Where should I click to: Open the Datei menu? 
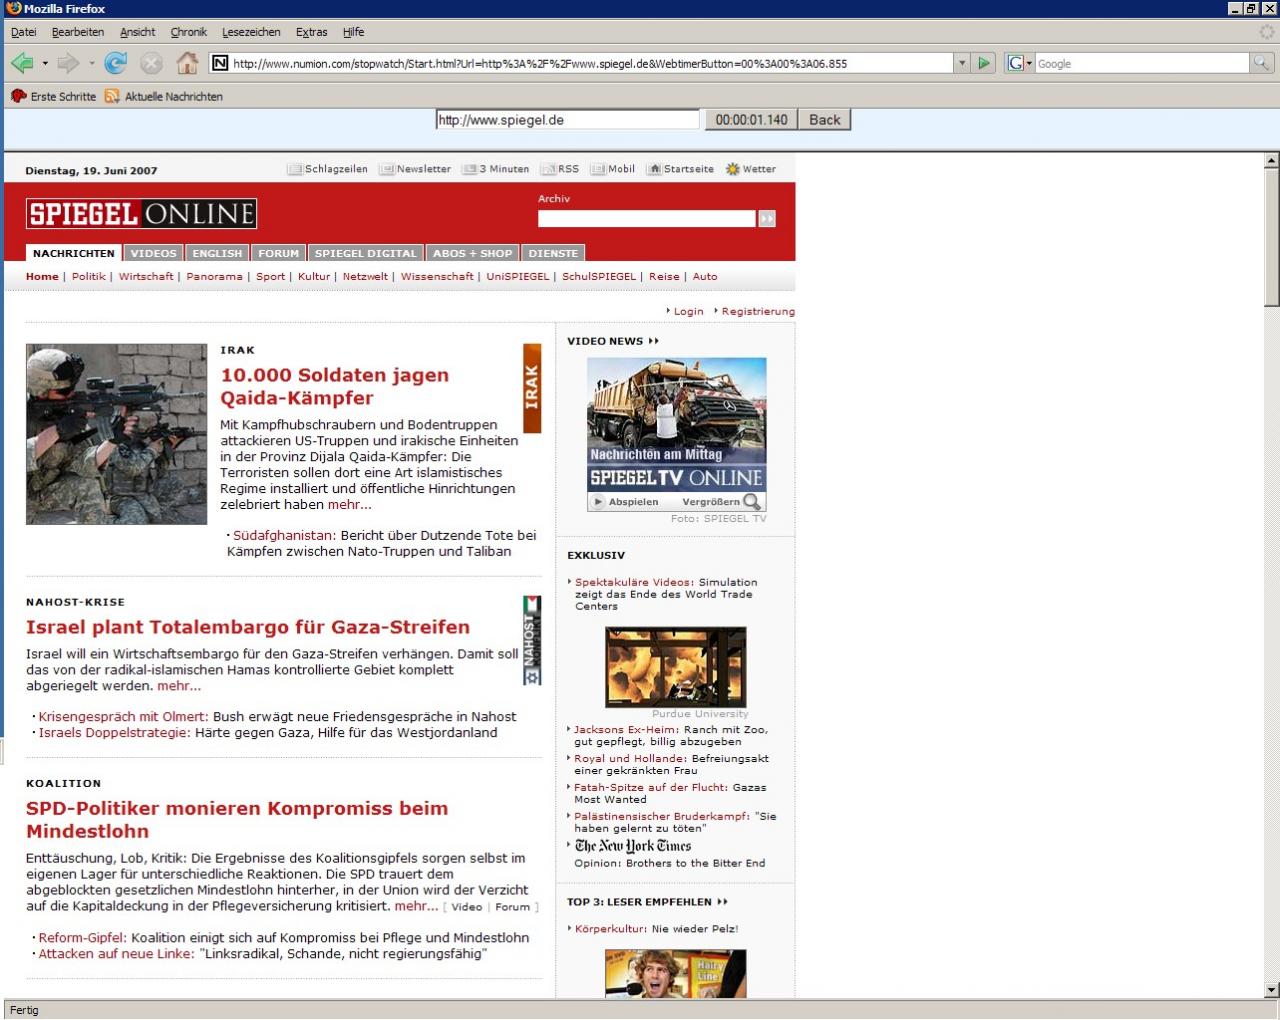[23, 32]
